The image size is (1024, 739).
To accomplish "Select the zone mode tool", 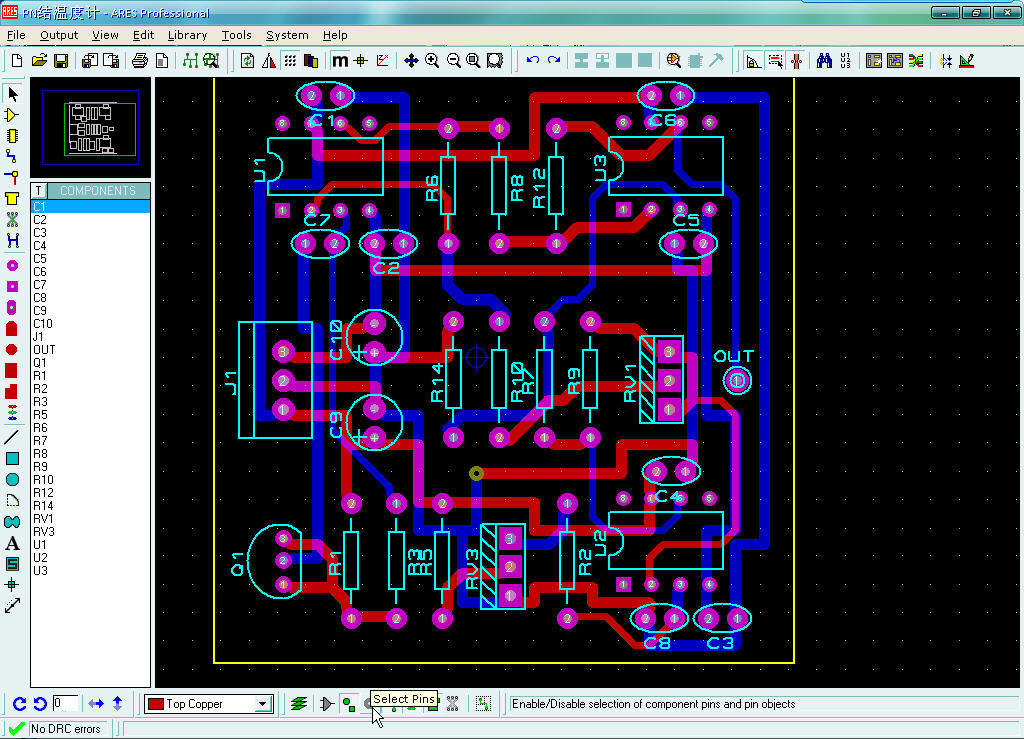I will [12, 198].
